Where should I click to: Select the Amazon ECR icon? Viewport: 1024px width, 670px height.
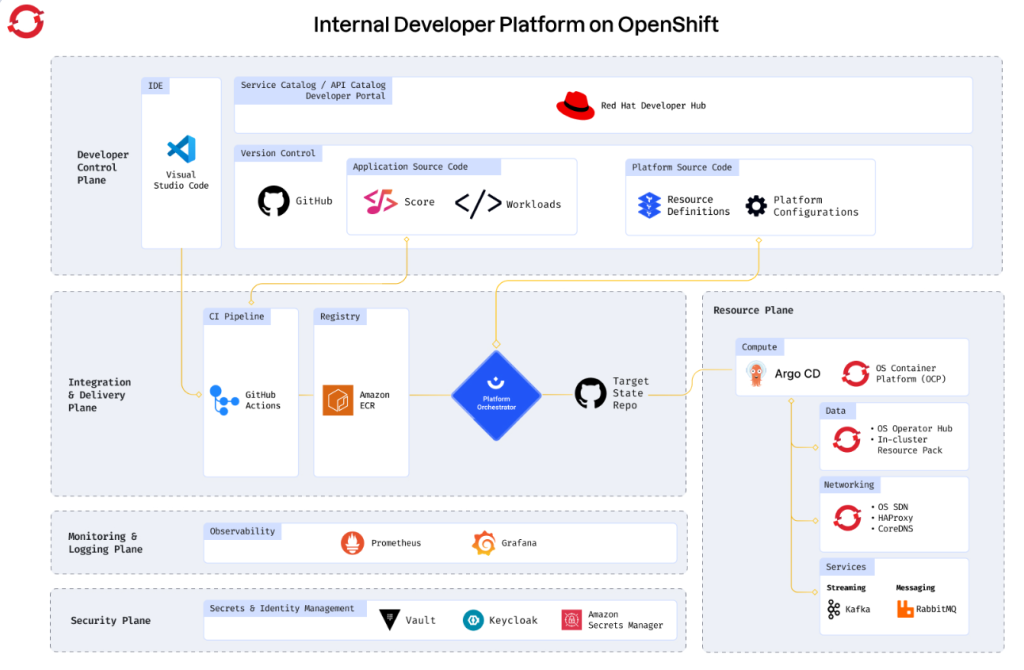338,400
